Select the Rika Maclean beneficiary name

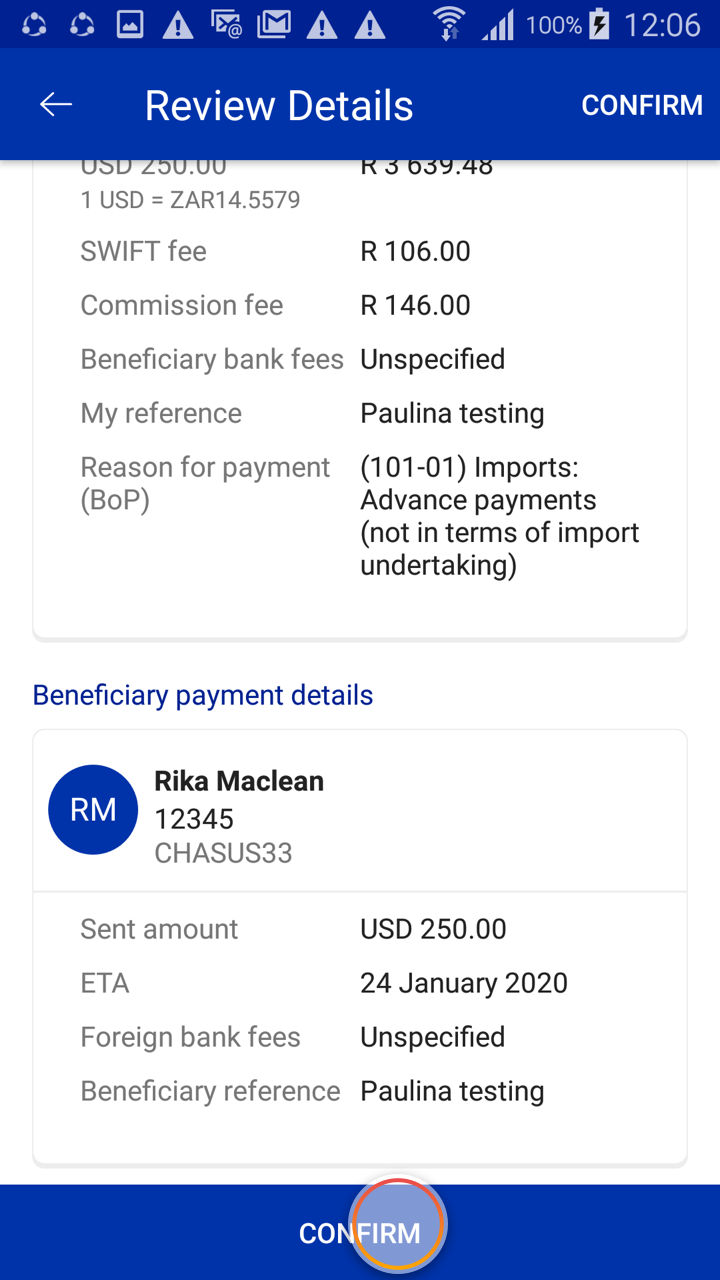tap(239, 781)
